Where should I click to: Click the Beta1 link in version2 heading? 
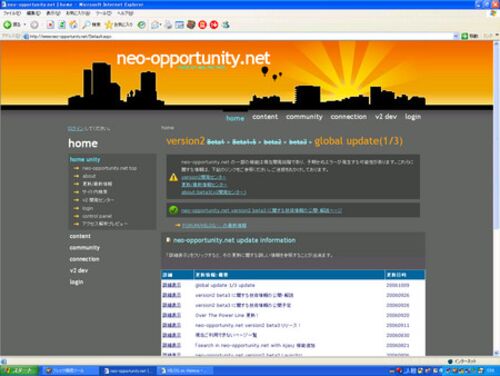point(216,142)
